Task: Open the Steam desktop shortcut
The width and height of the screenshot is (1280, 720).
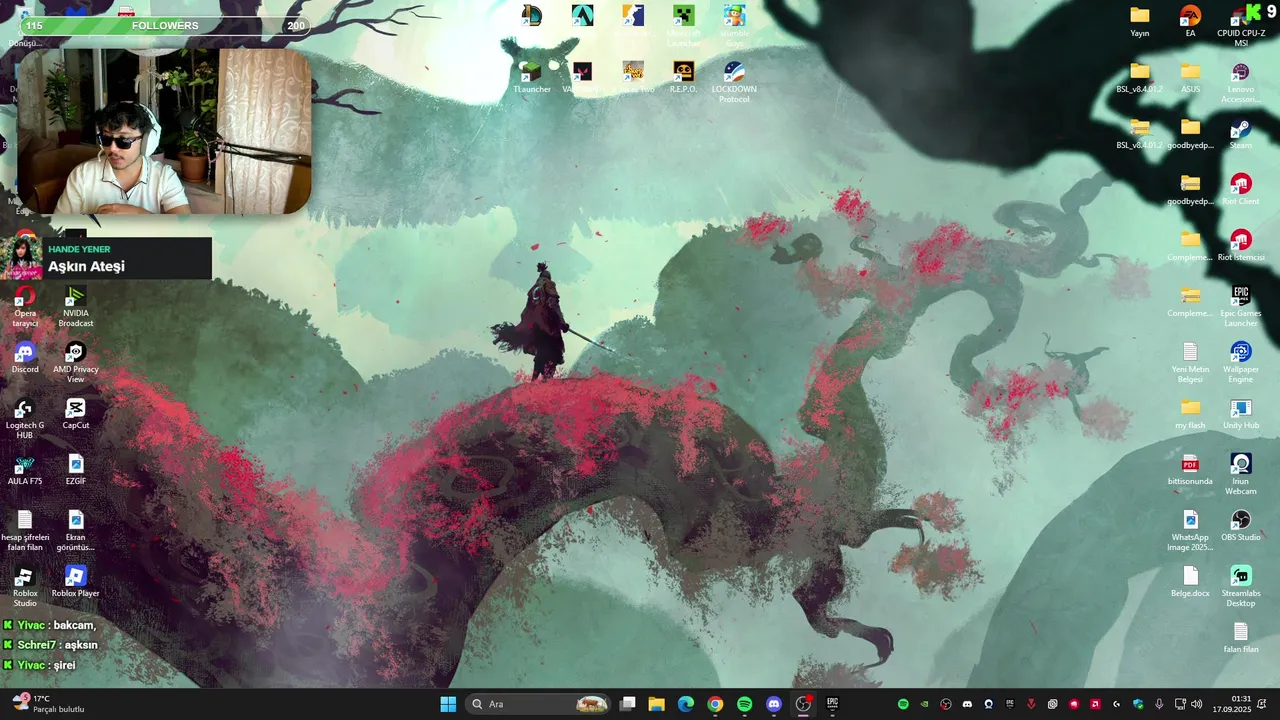Action: tap(1241, 133)
